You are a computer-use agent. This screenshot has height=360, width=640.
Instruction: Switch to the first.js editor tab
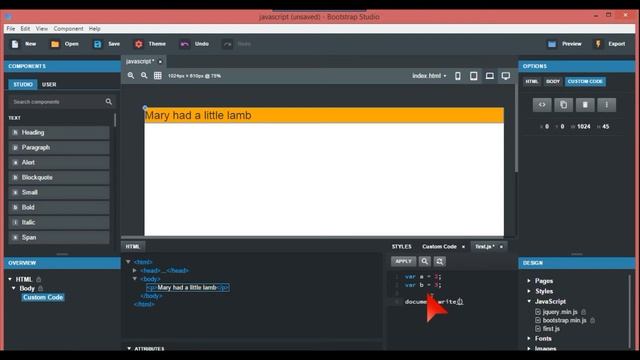coord(485,247)
